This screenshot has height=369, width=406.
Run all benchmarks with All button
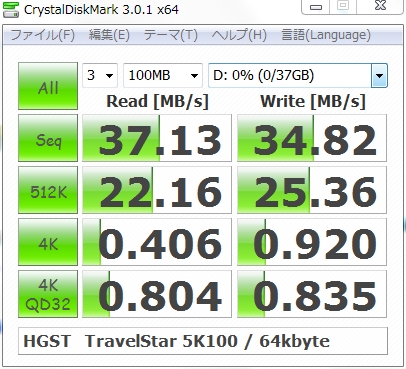point(48,86)
